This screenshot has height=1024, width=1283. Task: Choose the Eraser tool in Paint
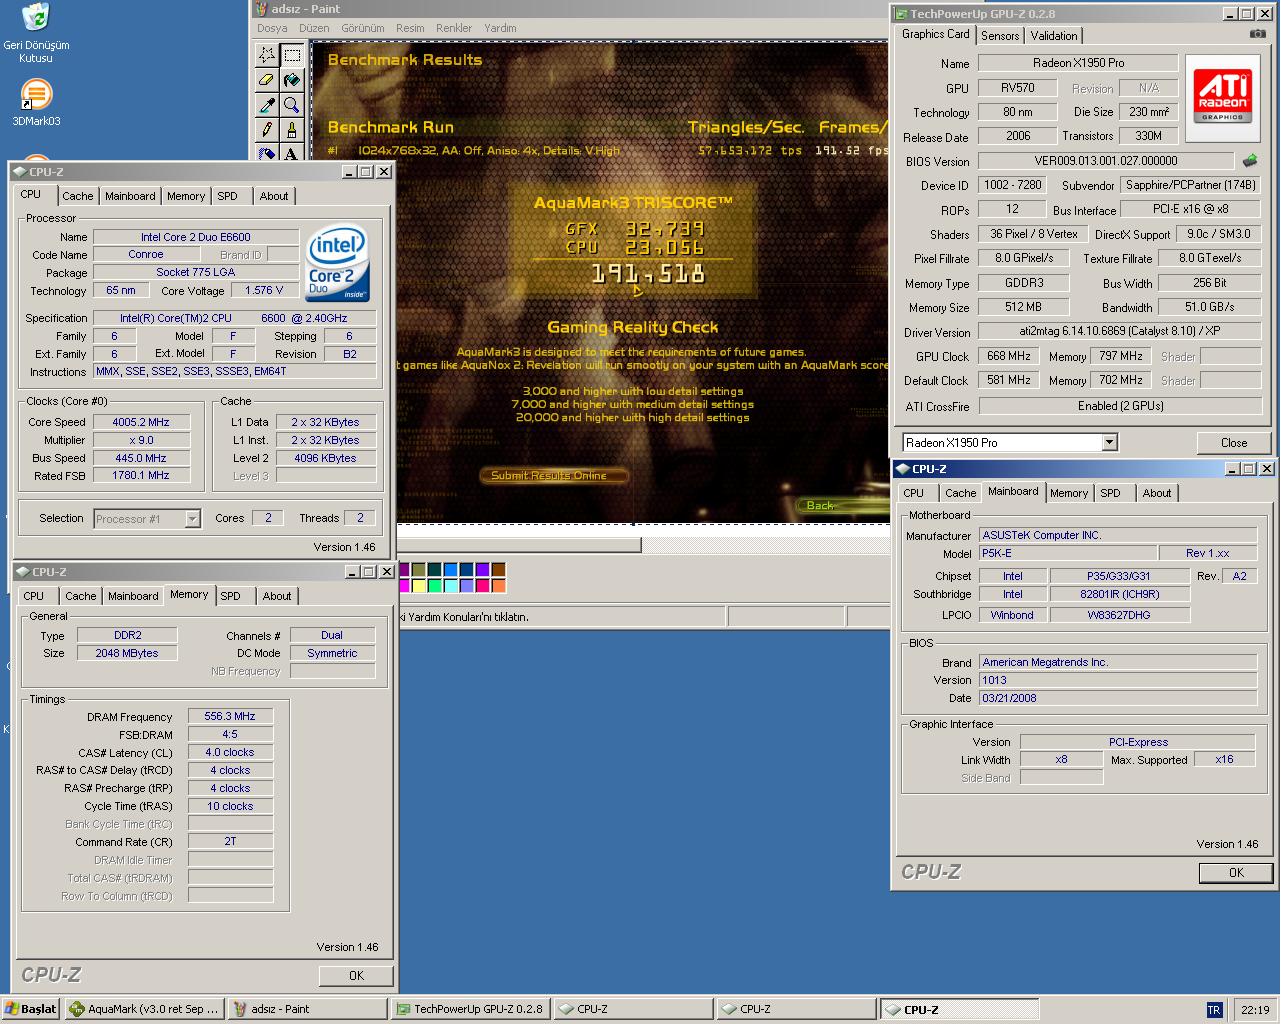tap(267, 80)
